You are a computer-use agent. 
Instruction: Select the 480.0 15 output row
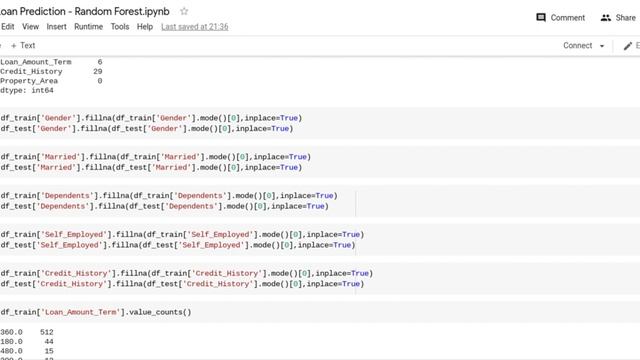point(27,351)
